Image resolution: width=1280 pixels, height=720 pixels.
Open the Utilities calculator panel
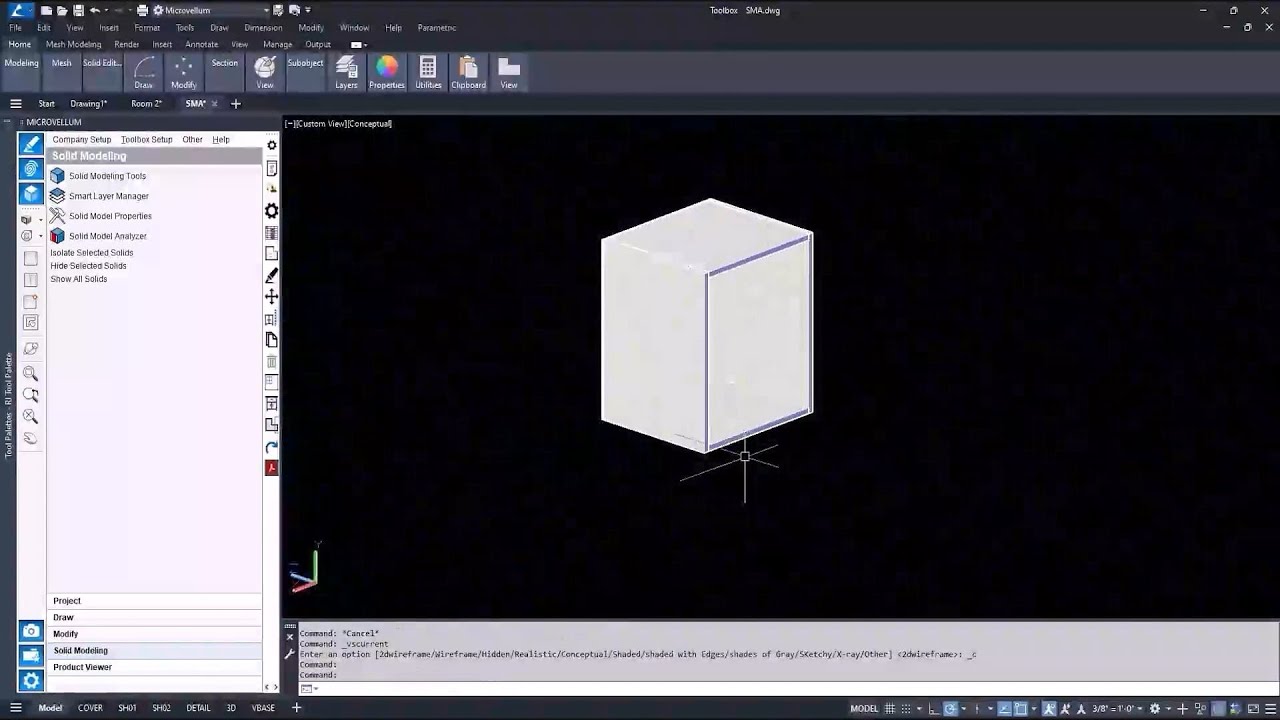(x=428, y=72)
